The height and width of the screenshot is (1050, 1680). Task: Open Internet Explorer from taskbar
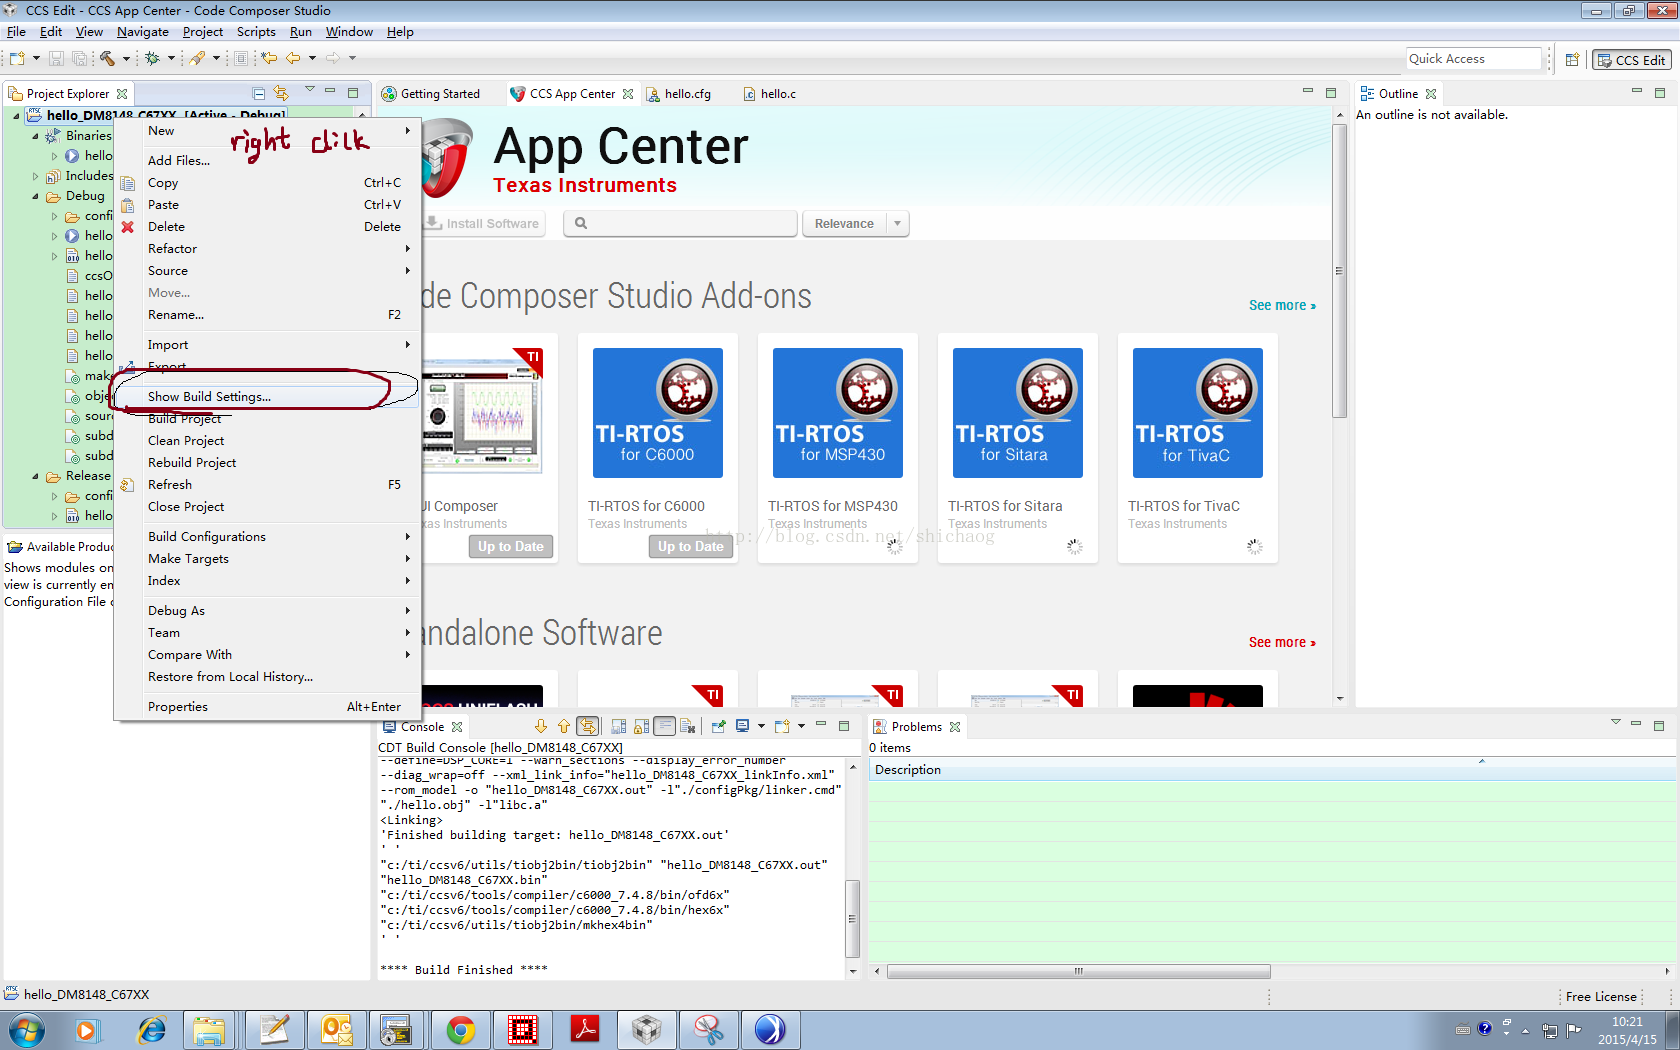pos(151,1029)
